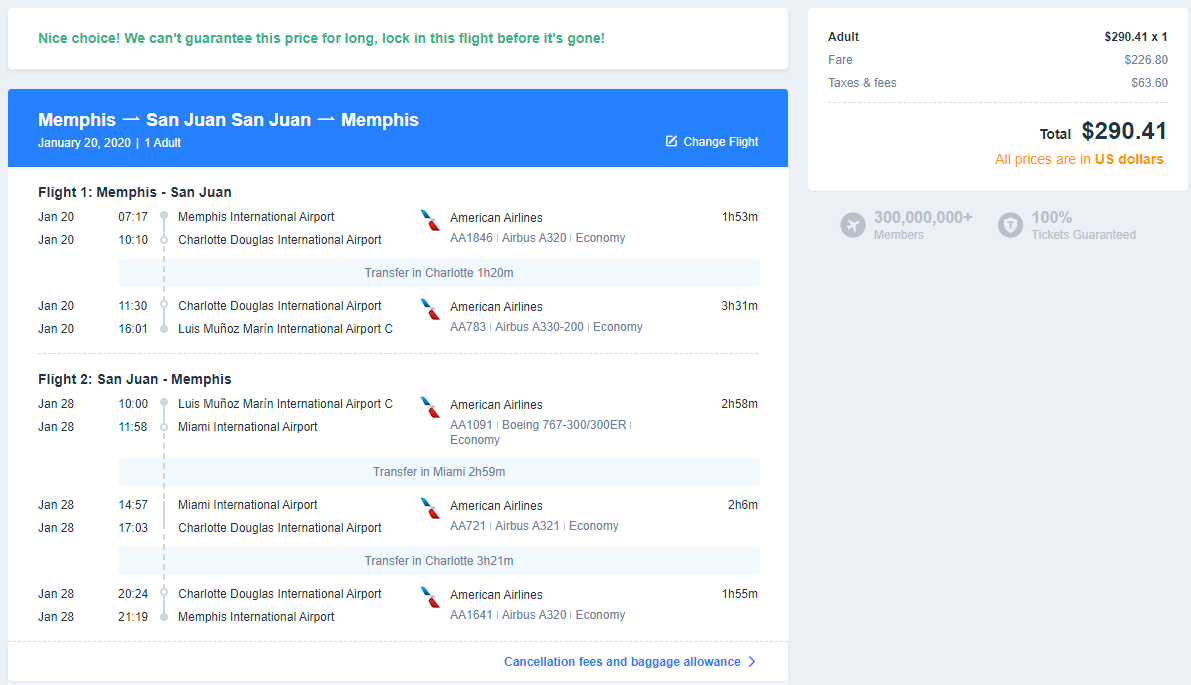Click 1h55m flight duration
The width and height of the screenshot is (1191, 685).
740,593
